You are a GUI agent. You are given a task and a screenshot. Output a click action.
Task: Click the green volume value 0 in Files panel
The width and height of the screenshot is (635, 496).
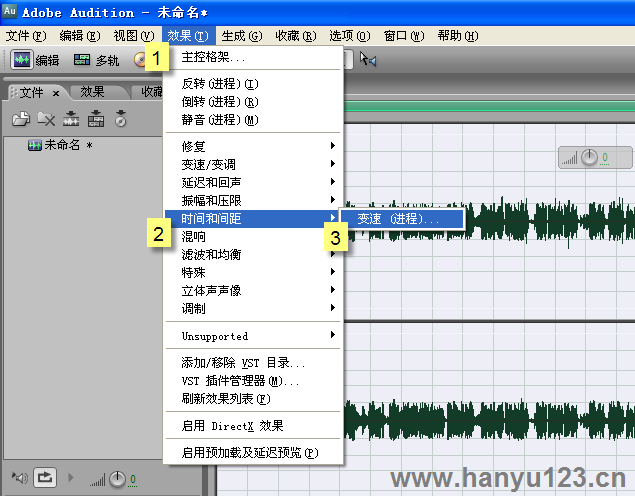(x=132, y=479)
